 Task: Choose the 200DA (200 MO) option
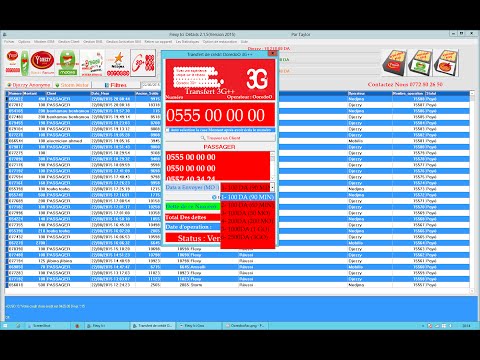(247, 221)
